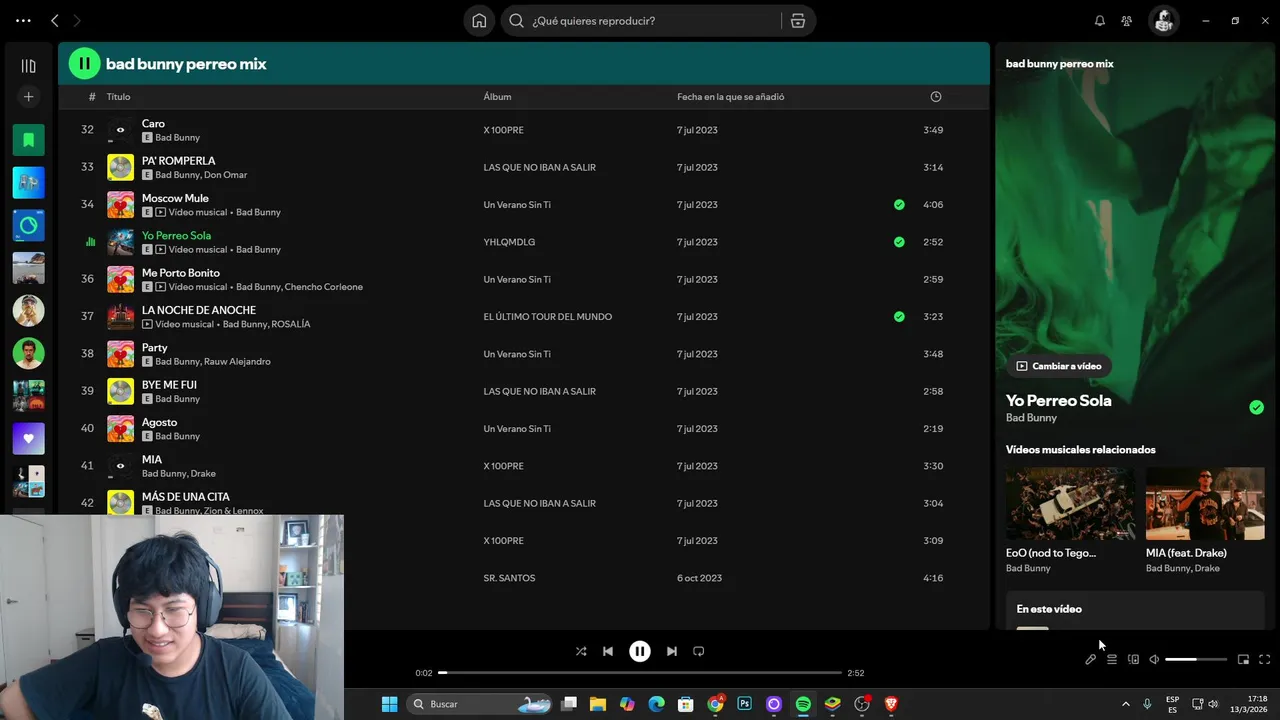Click the Agosto album cover thumbnail
Screen dimensions: 1280x720
click(120, 429)
